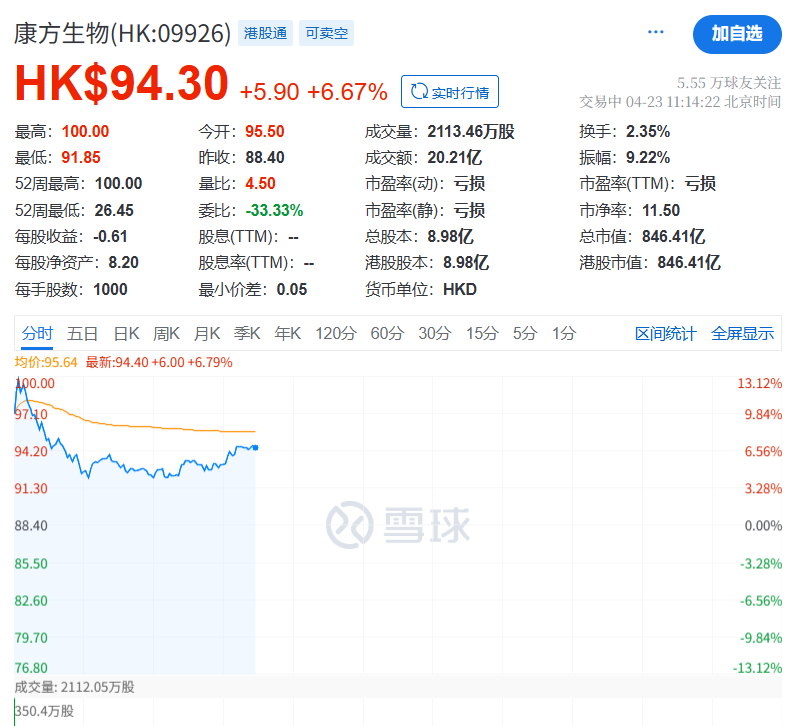This screenshot has height=726, width=807.
Task: Click the +6.67% header change percentage
Action: coord(347,92)
